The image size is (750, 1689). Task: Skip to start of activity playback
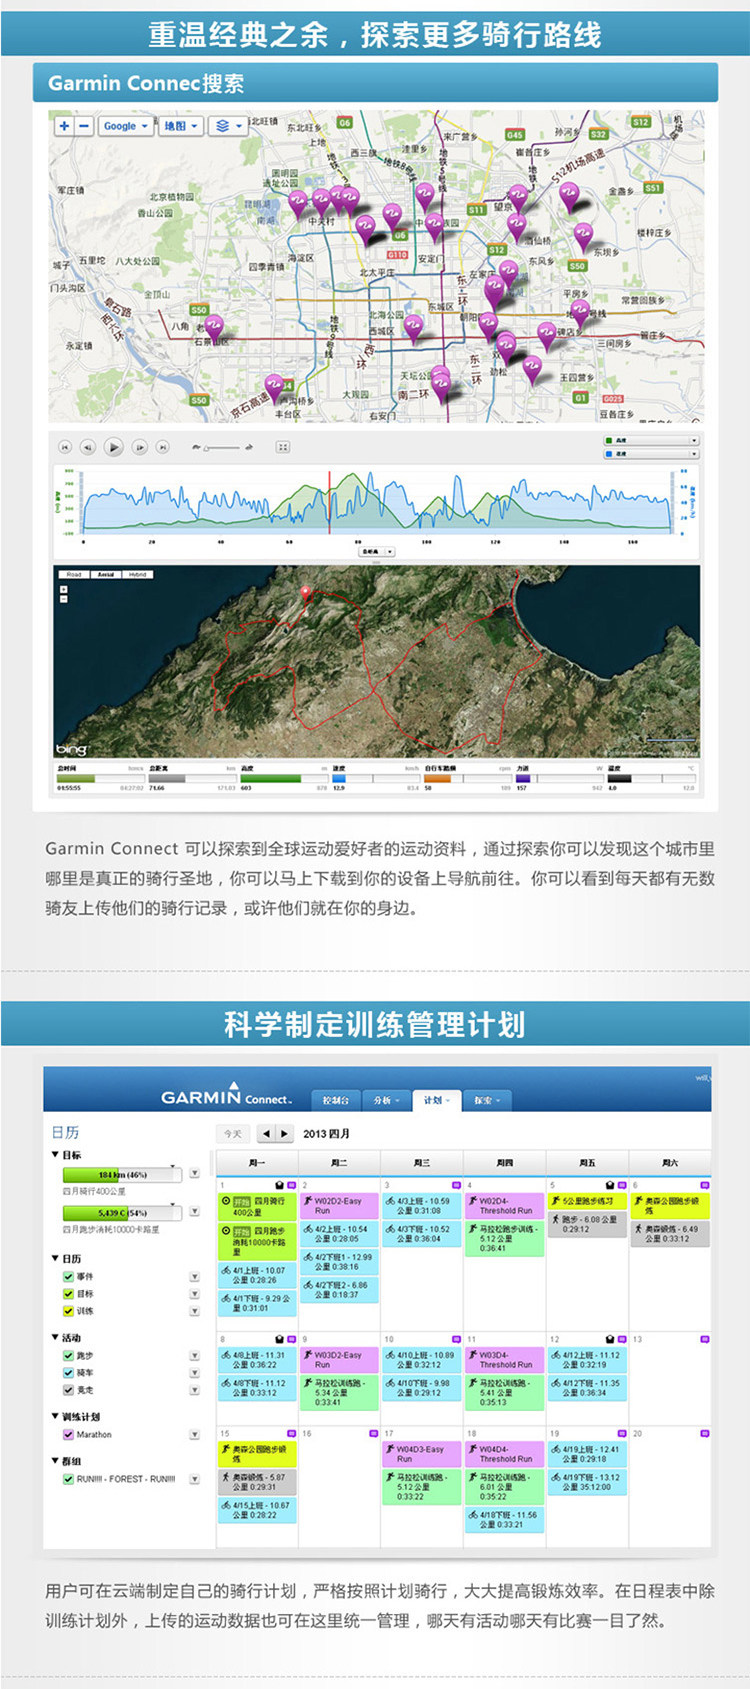pos(65,447)
